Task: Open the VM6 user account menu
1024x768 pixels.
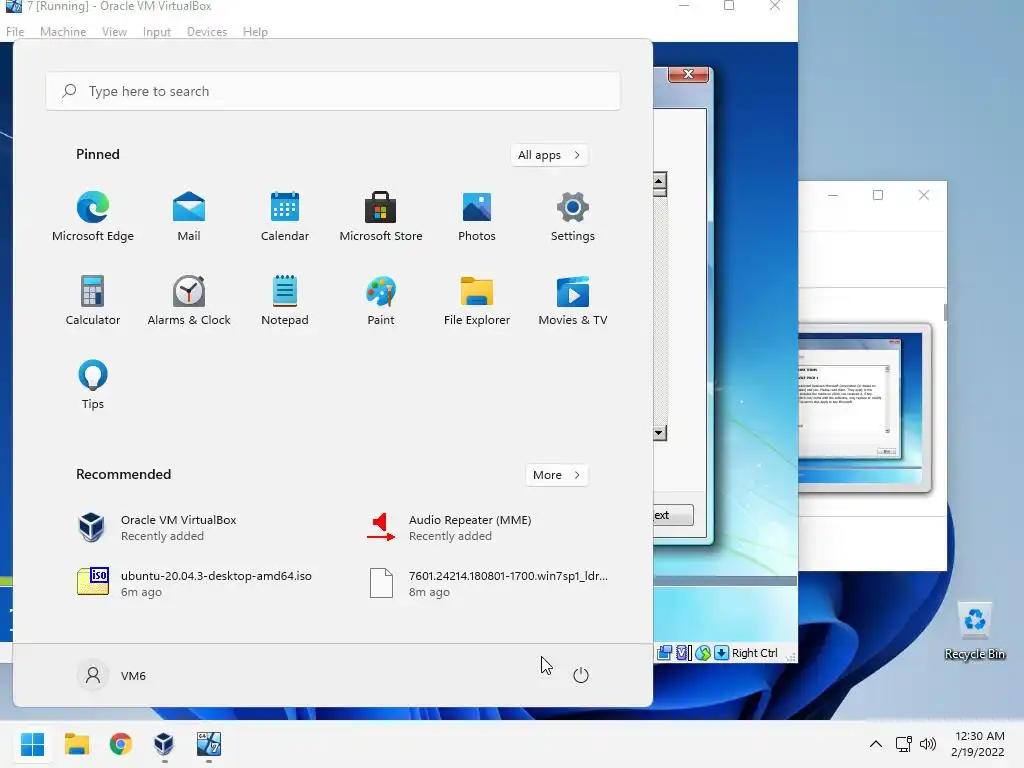Action: tap(112, 675)
